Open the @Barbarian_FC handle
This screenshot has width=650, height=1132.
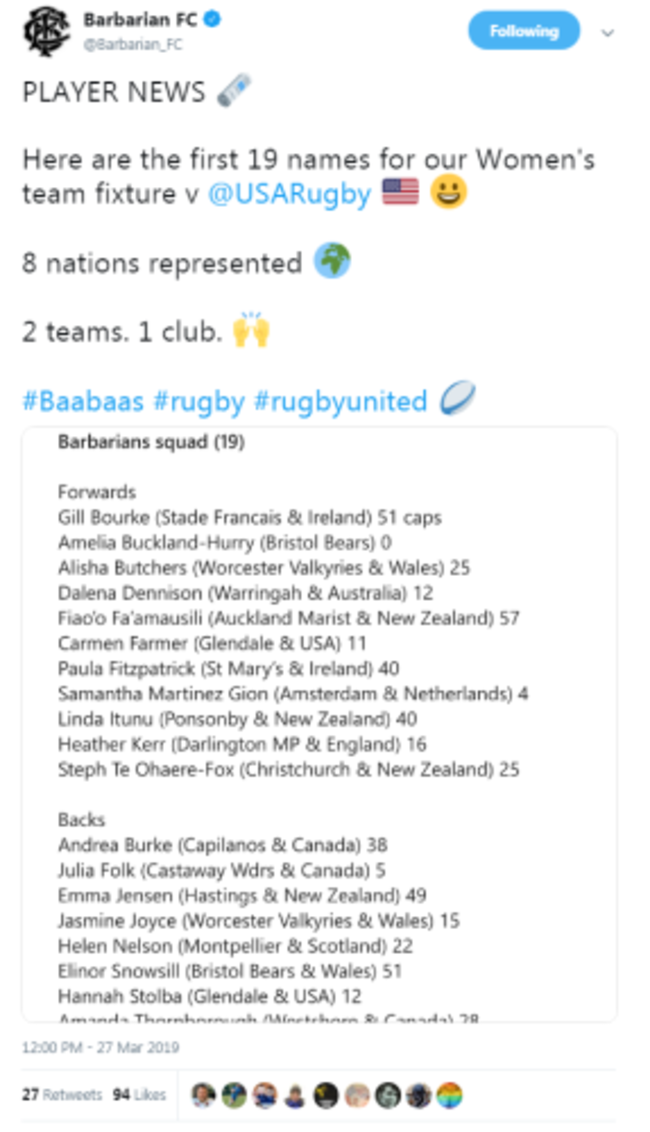(133, 44)
